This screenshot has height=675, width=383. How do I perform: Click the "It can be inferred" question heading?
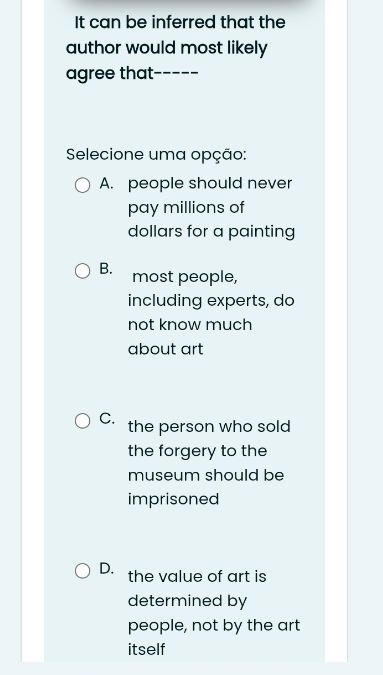pos(176,47)
